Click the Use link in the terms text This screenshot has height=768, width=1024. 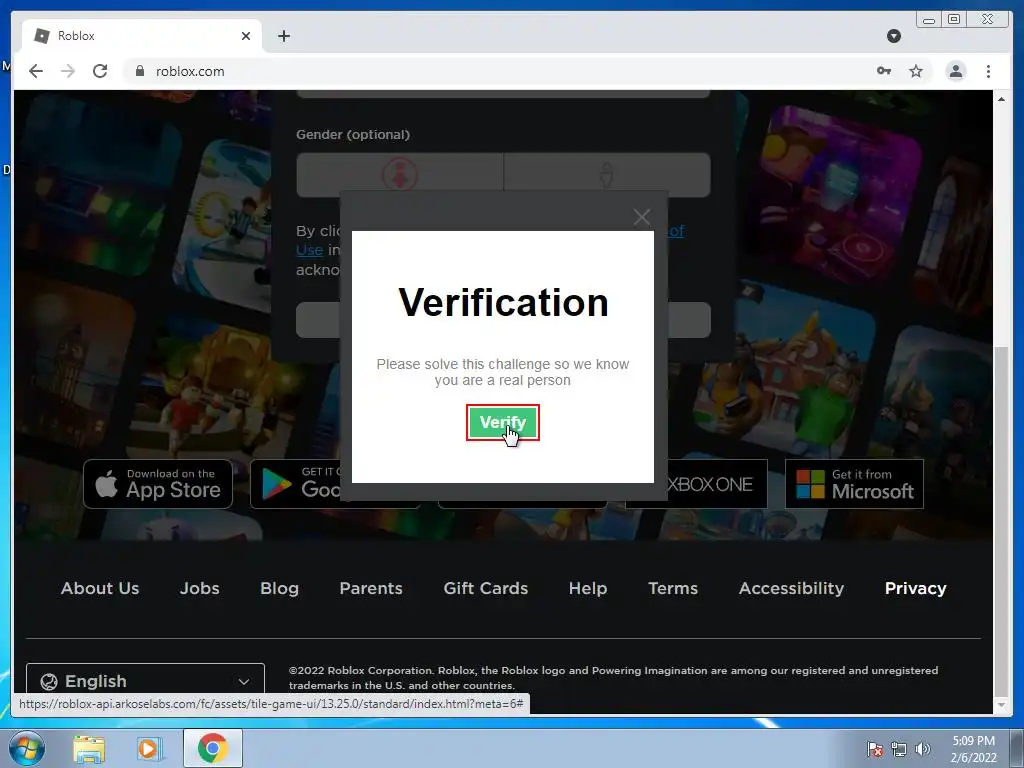310,249
